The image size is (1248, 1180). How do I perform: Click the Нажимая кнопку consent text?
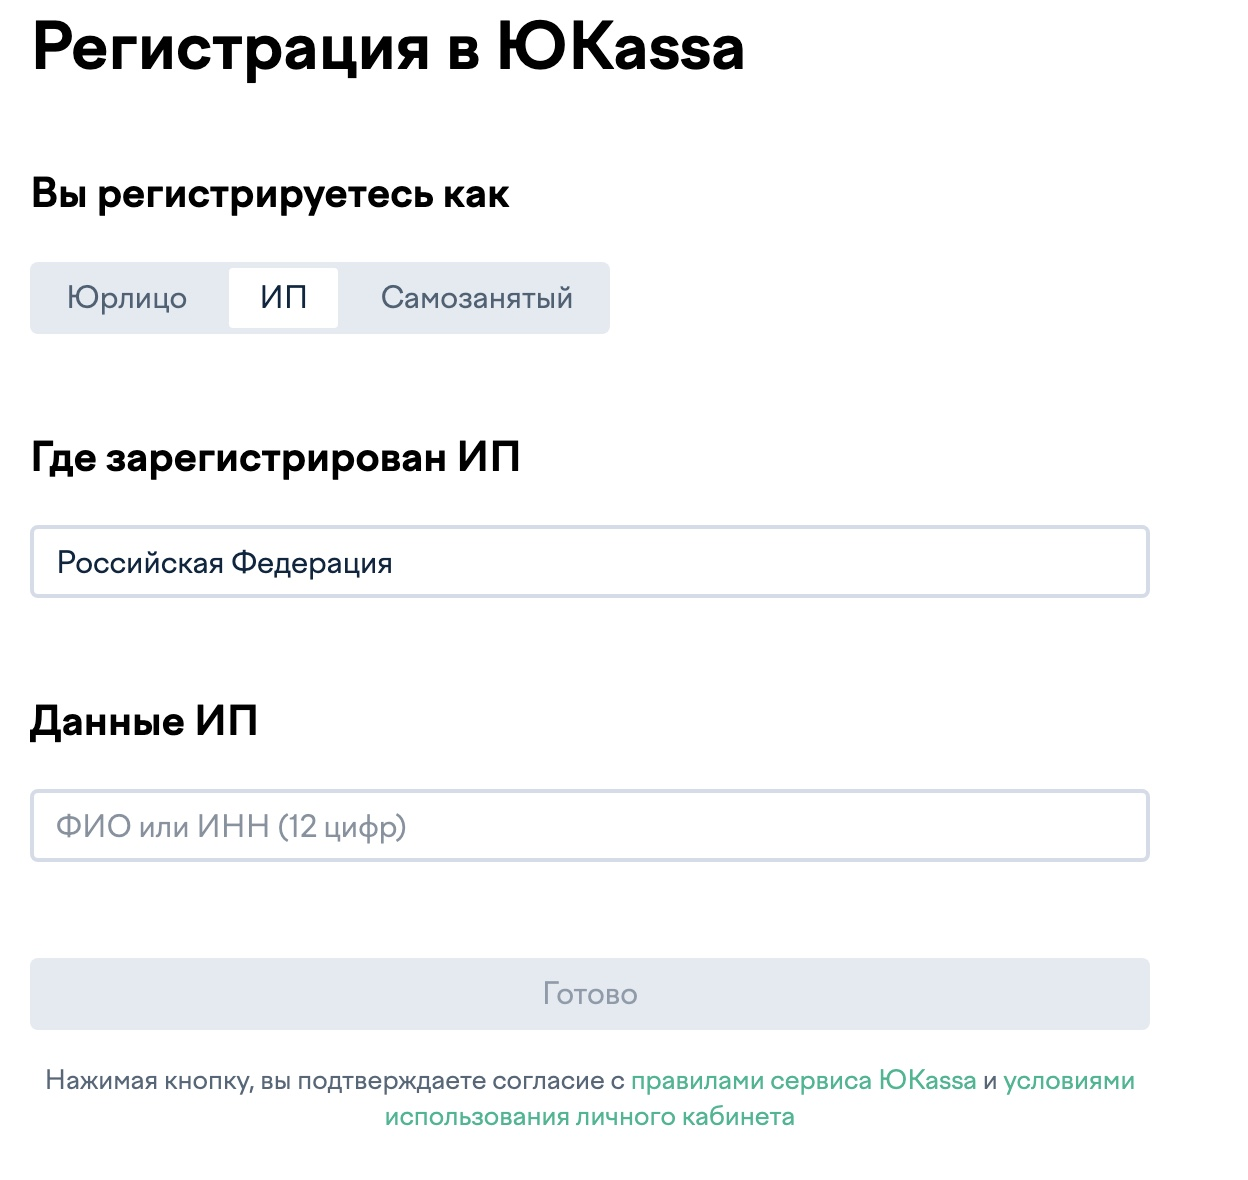click(334, 1081)
